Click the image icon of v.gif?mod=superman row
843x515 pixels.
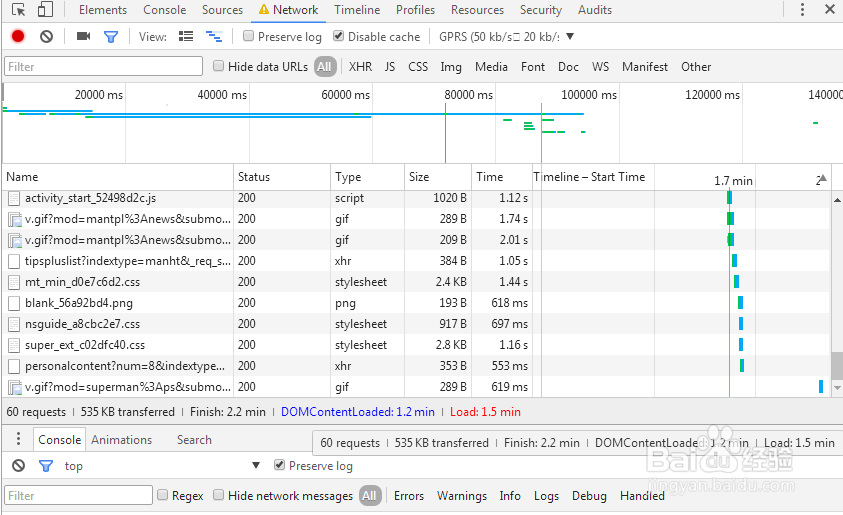(15, 387)
